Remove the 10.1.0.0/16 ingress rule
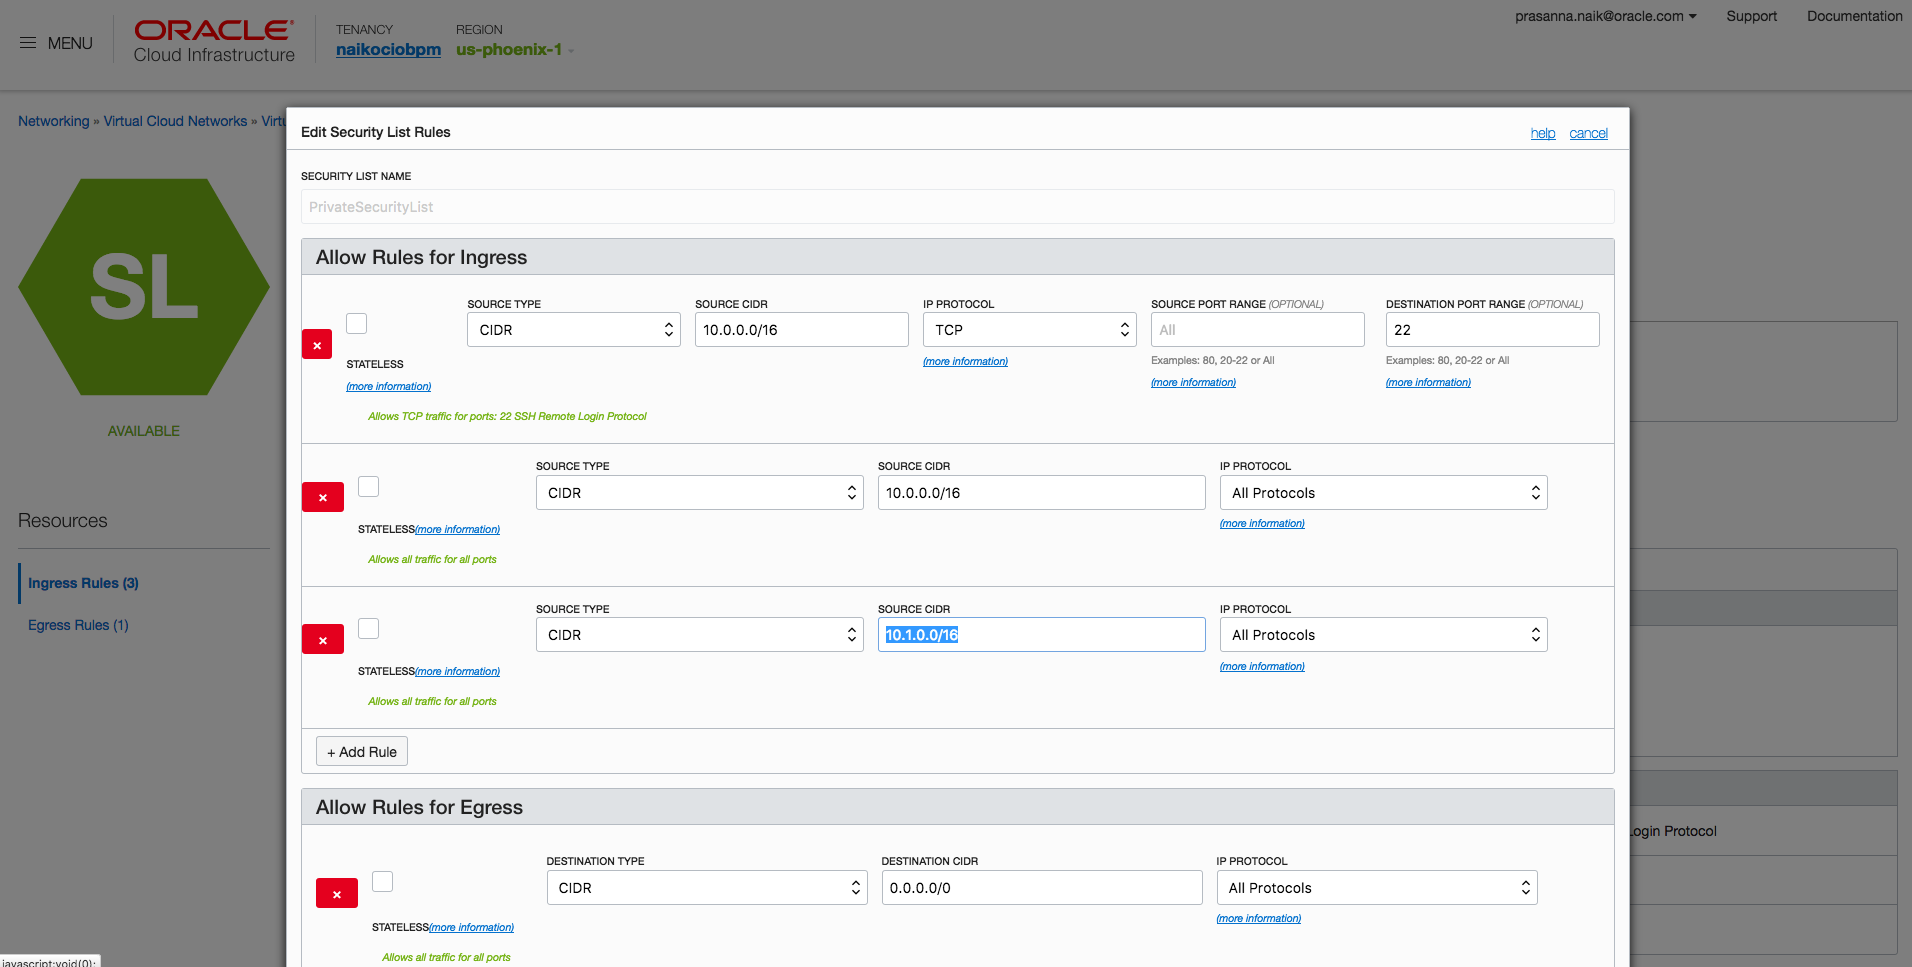1912x967 pixels. [x=322, y=640]
